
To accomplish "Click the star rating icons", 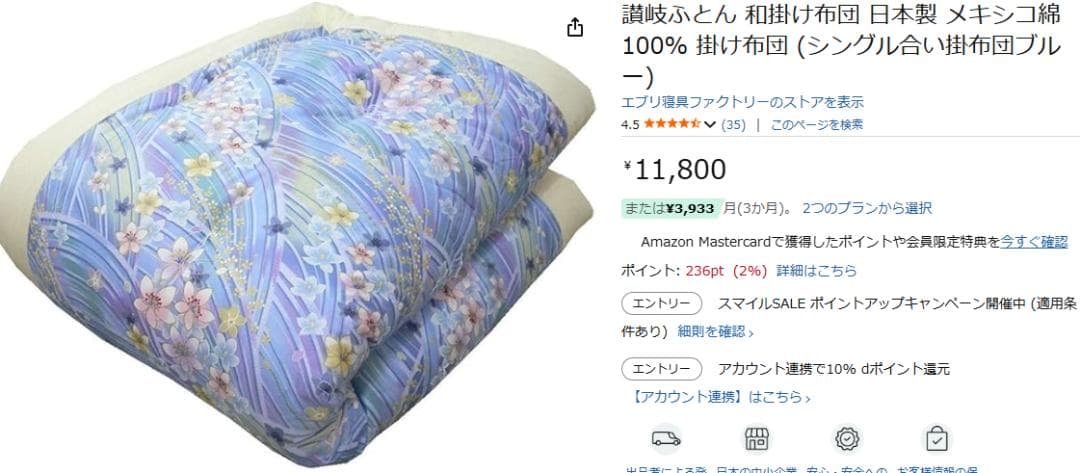I will 672,125.
